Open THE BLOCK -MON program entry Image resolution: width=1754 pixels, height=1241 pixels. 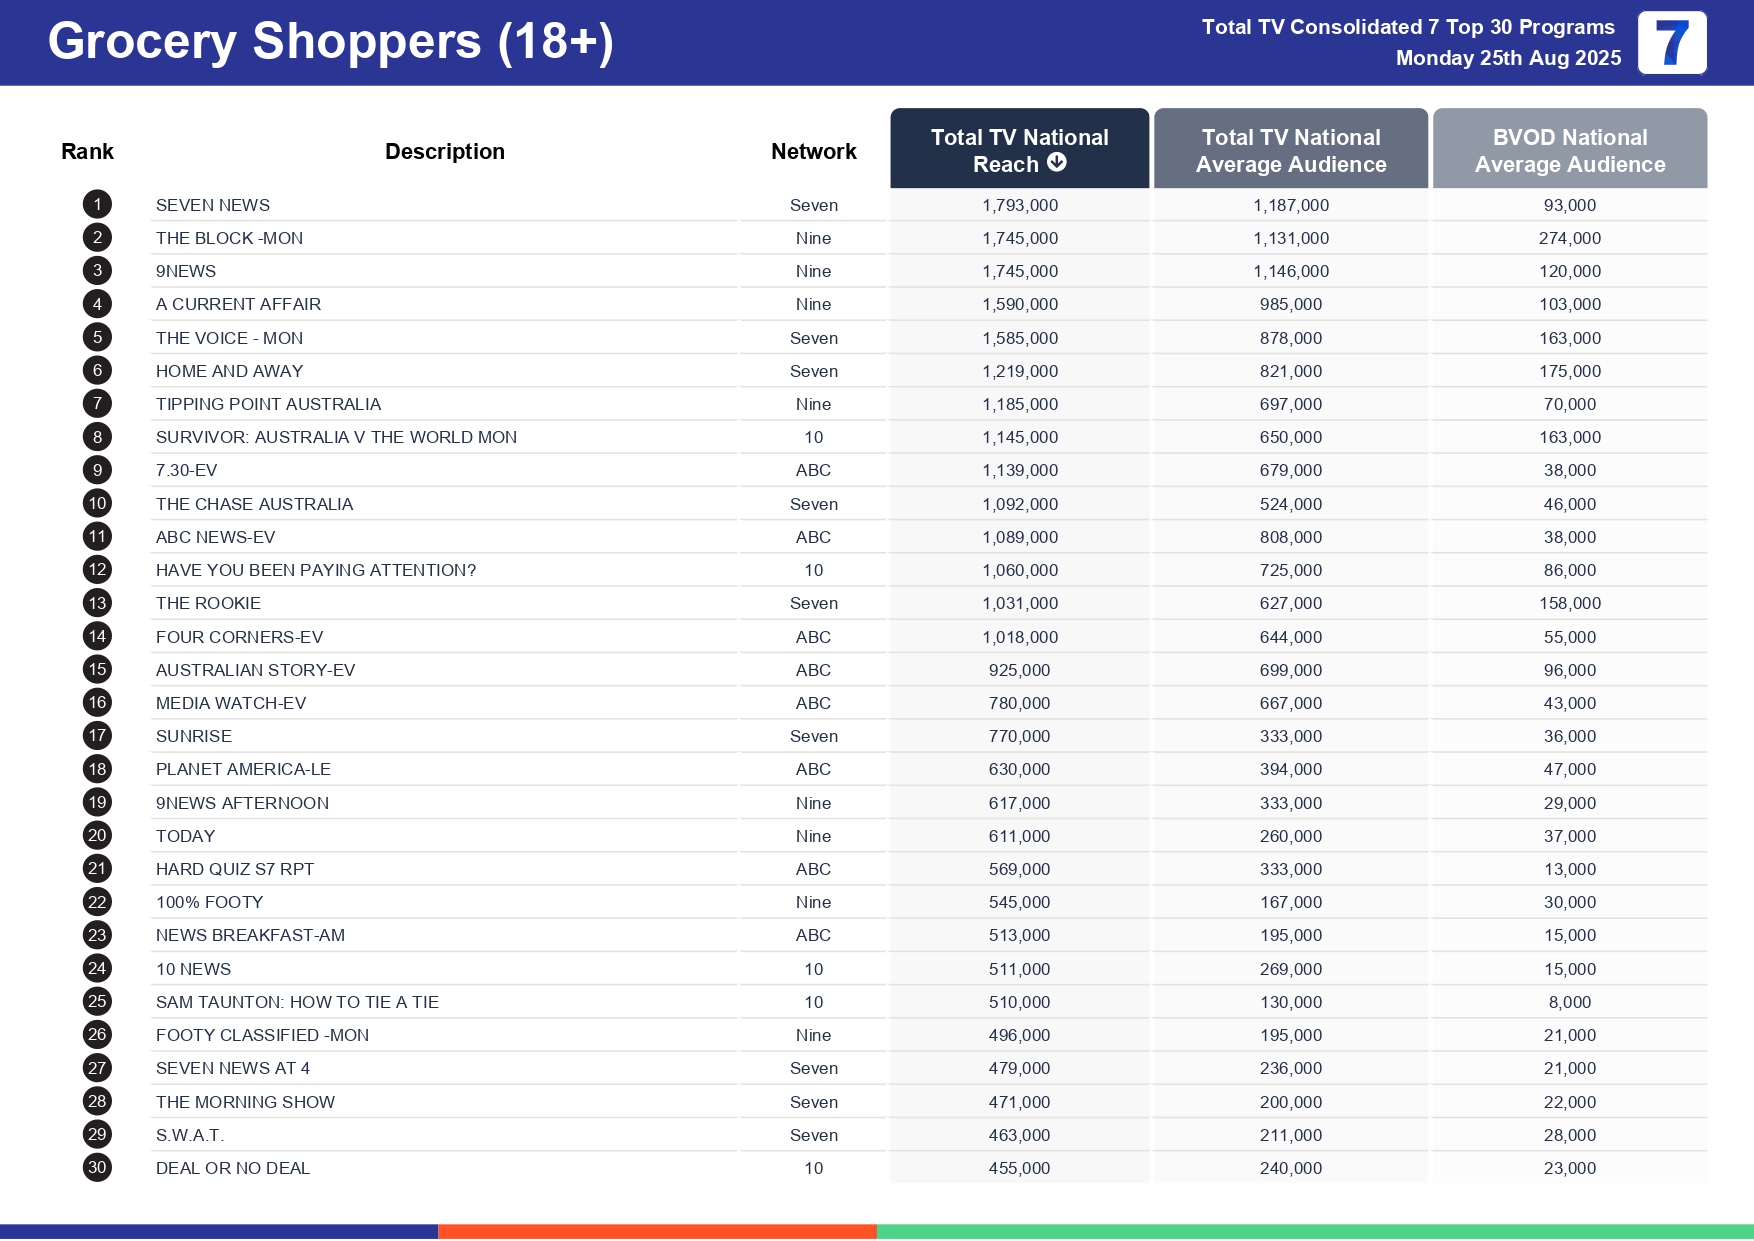point(229,238)
